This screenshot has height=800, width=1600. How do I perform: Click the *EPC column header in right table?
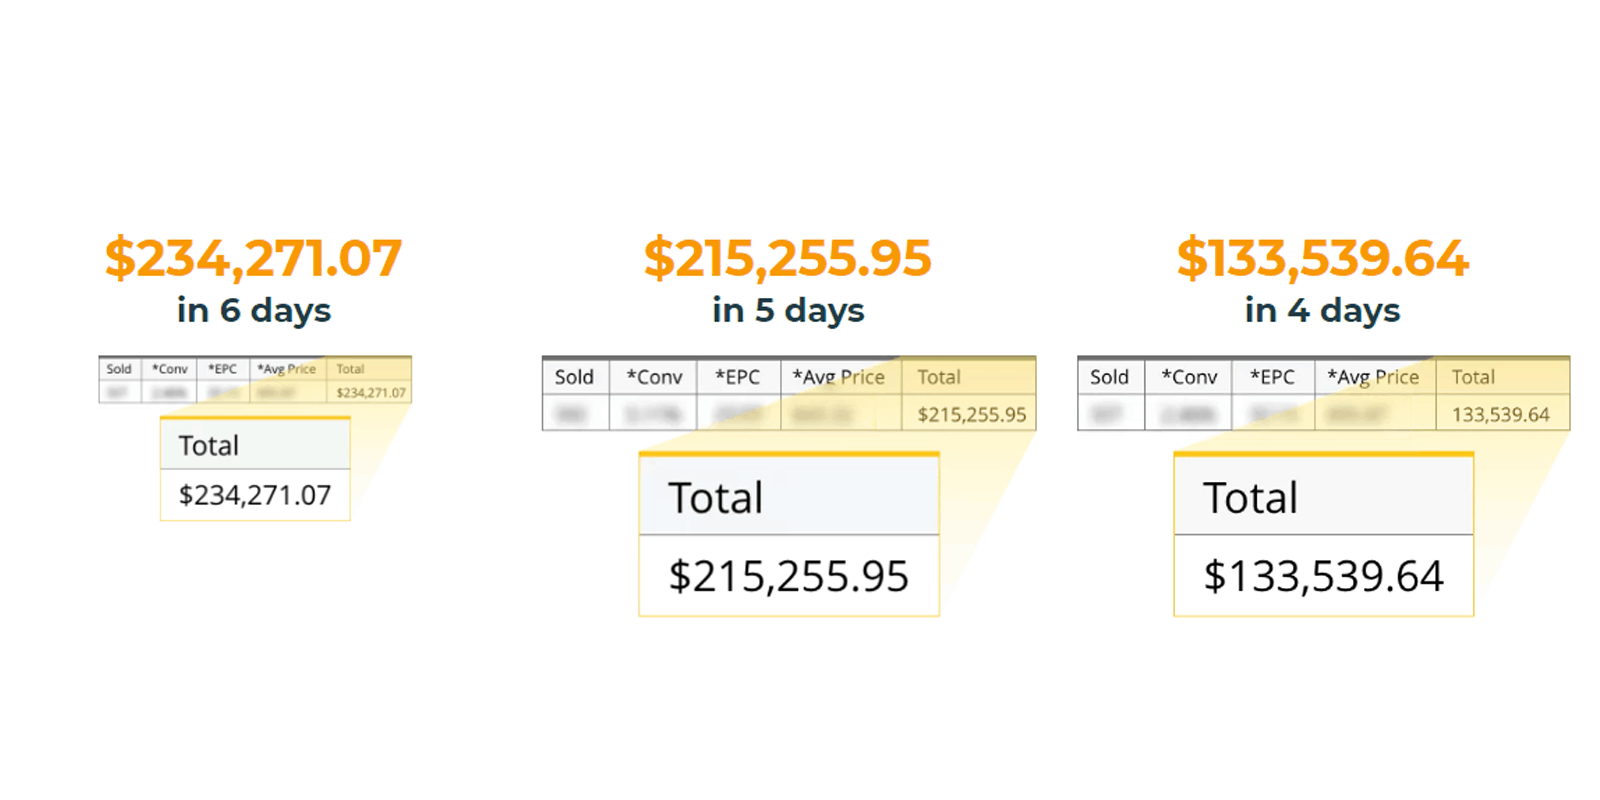click(x=1272, y=377)
